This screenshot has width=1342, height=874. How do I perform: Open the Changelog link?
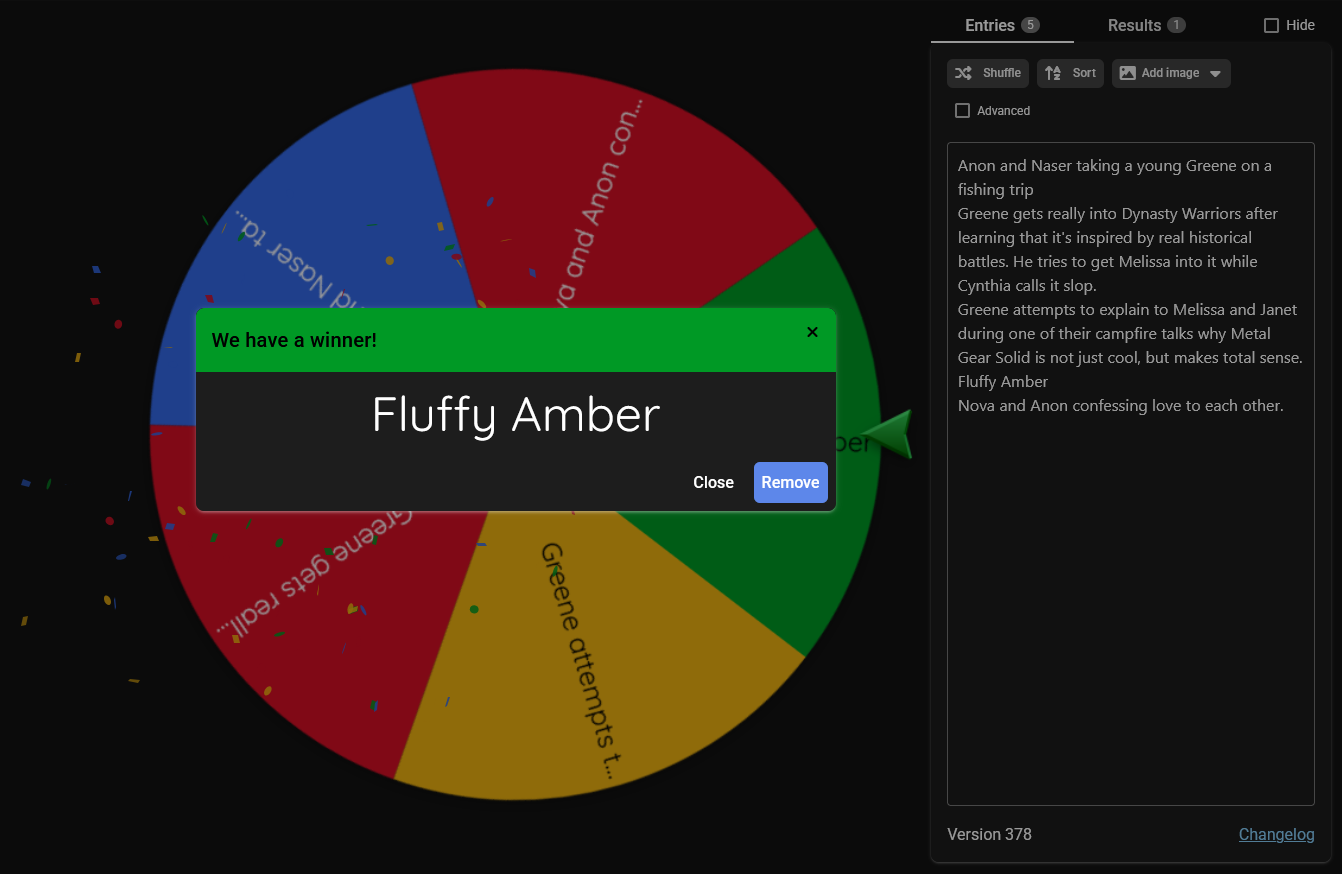point(1276,834)
